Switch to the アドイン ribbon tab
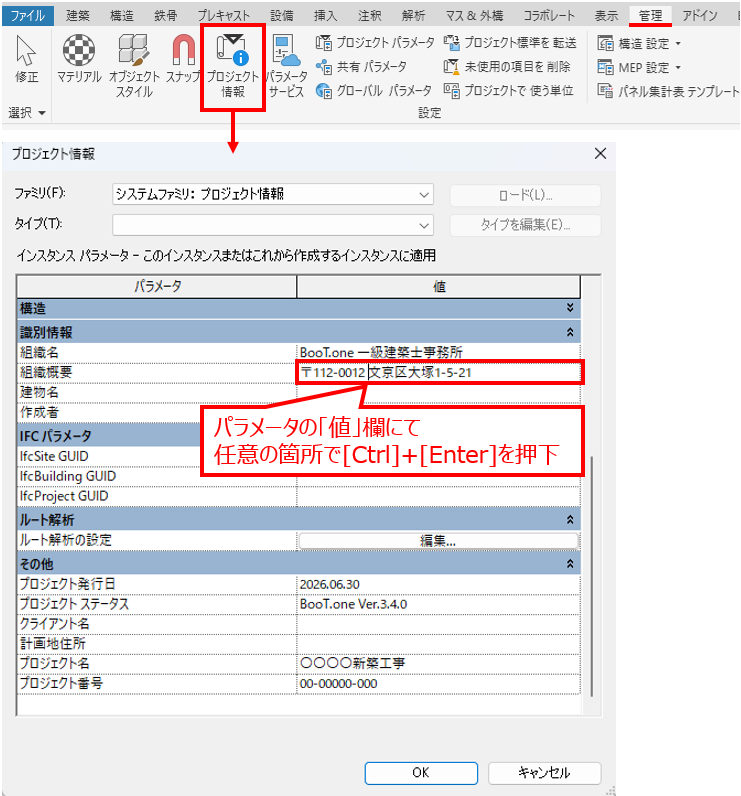The image size is (741, 796). tap(700, 16)
